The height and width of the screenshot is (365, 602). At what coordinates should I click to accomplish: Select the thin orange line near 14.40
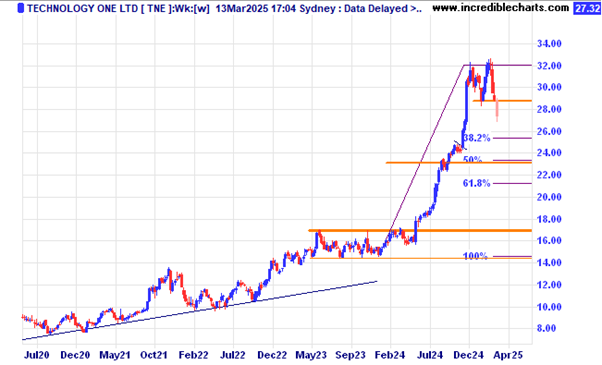point(421,258)
